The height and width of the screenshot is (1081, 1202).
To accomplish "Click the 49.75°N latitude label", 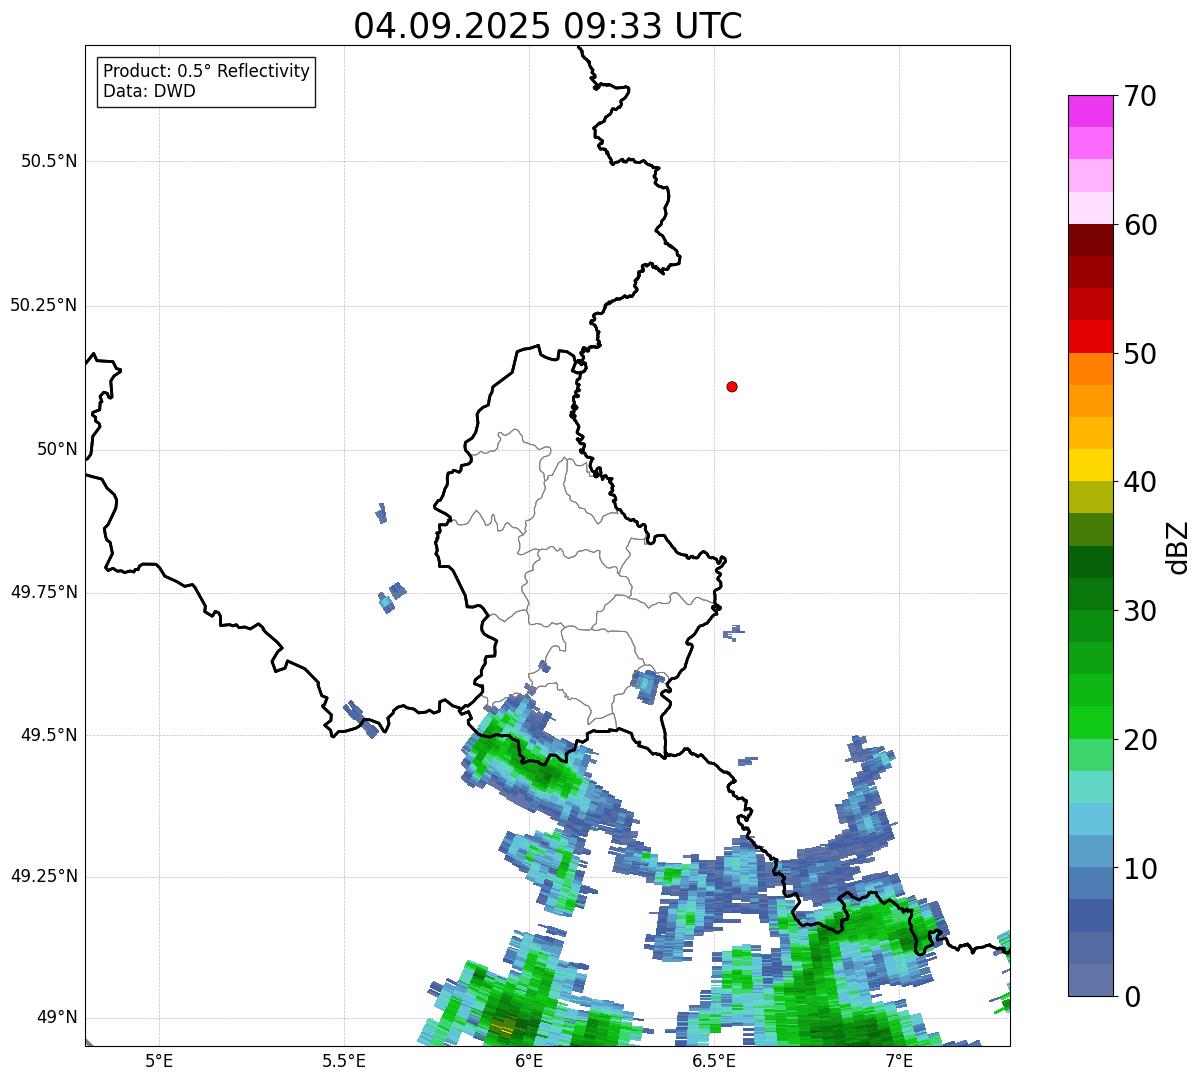I will [44, 592].
